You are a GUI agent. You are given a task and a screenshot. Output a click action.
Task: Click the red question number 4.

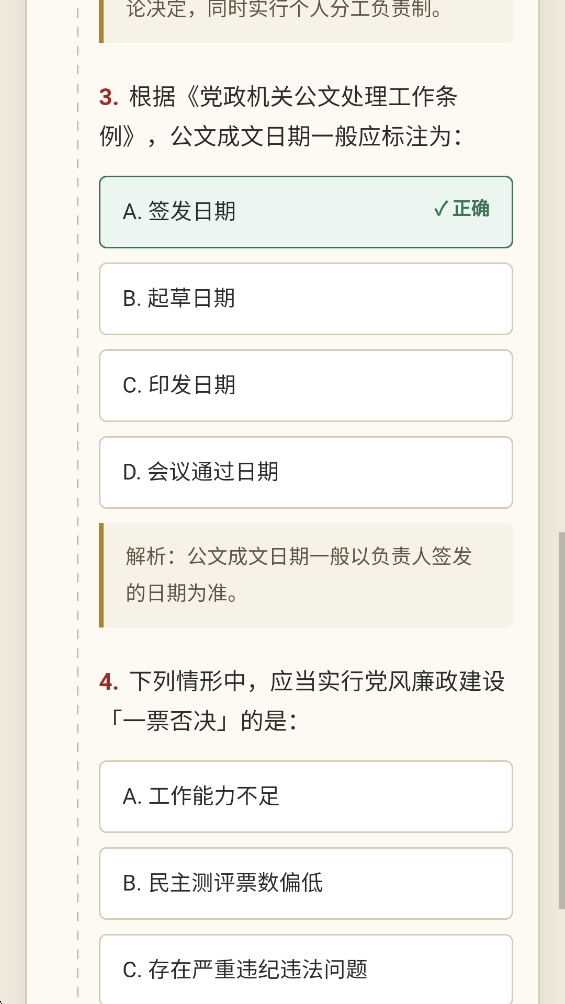(x=109, y=682)
